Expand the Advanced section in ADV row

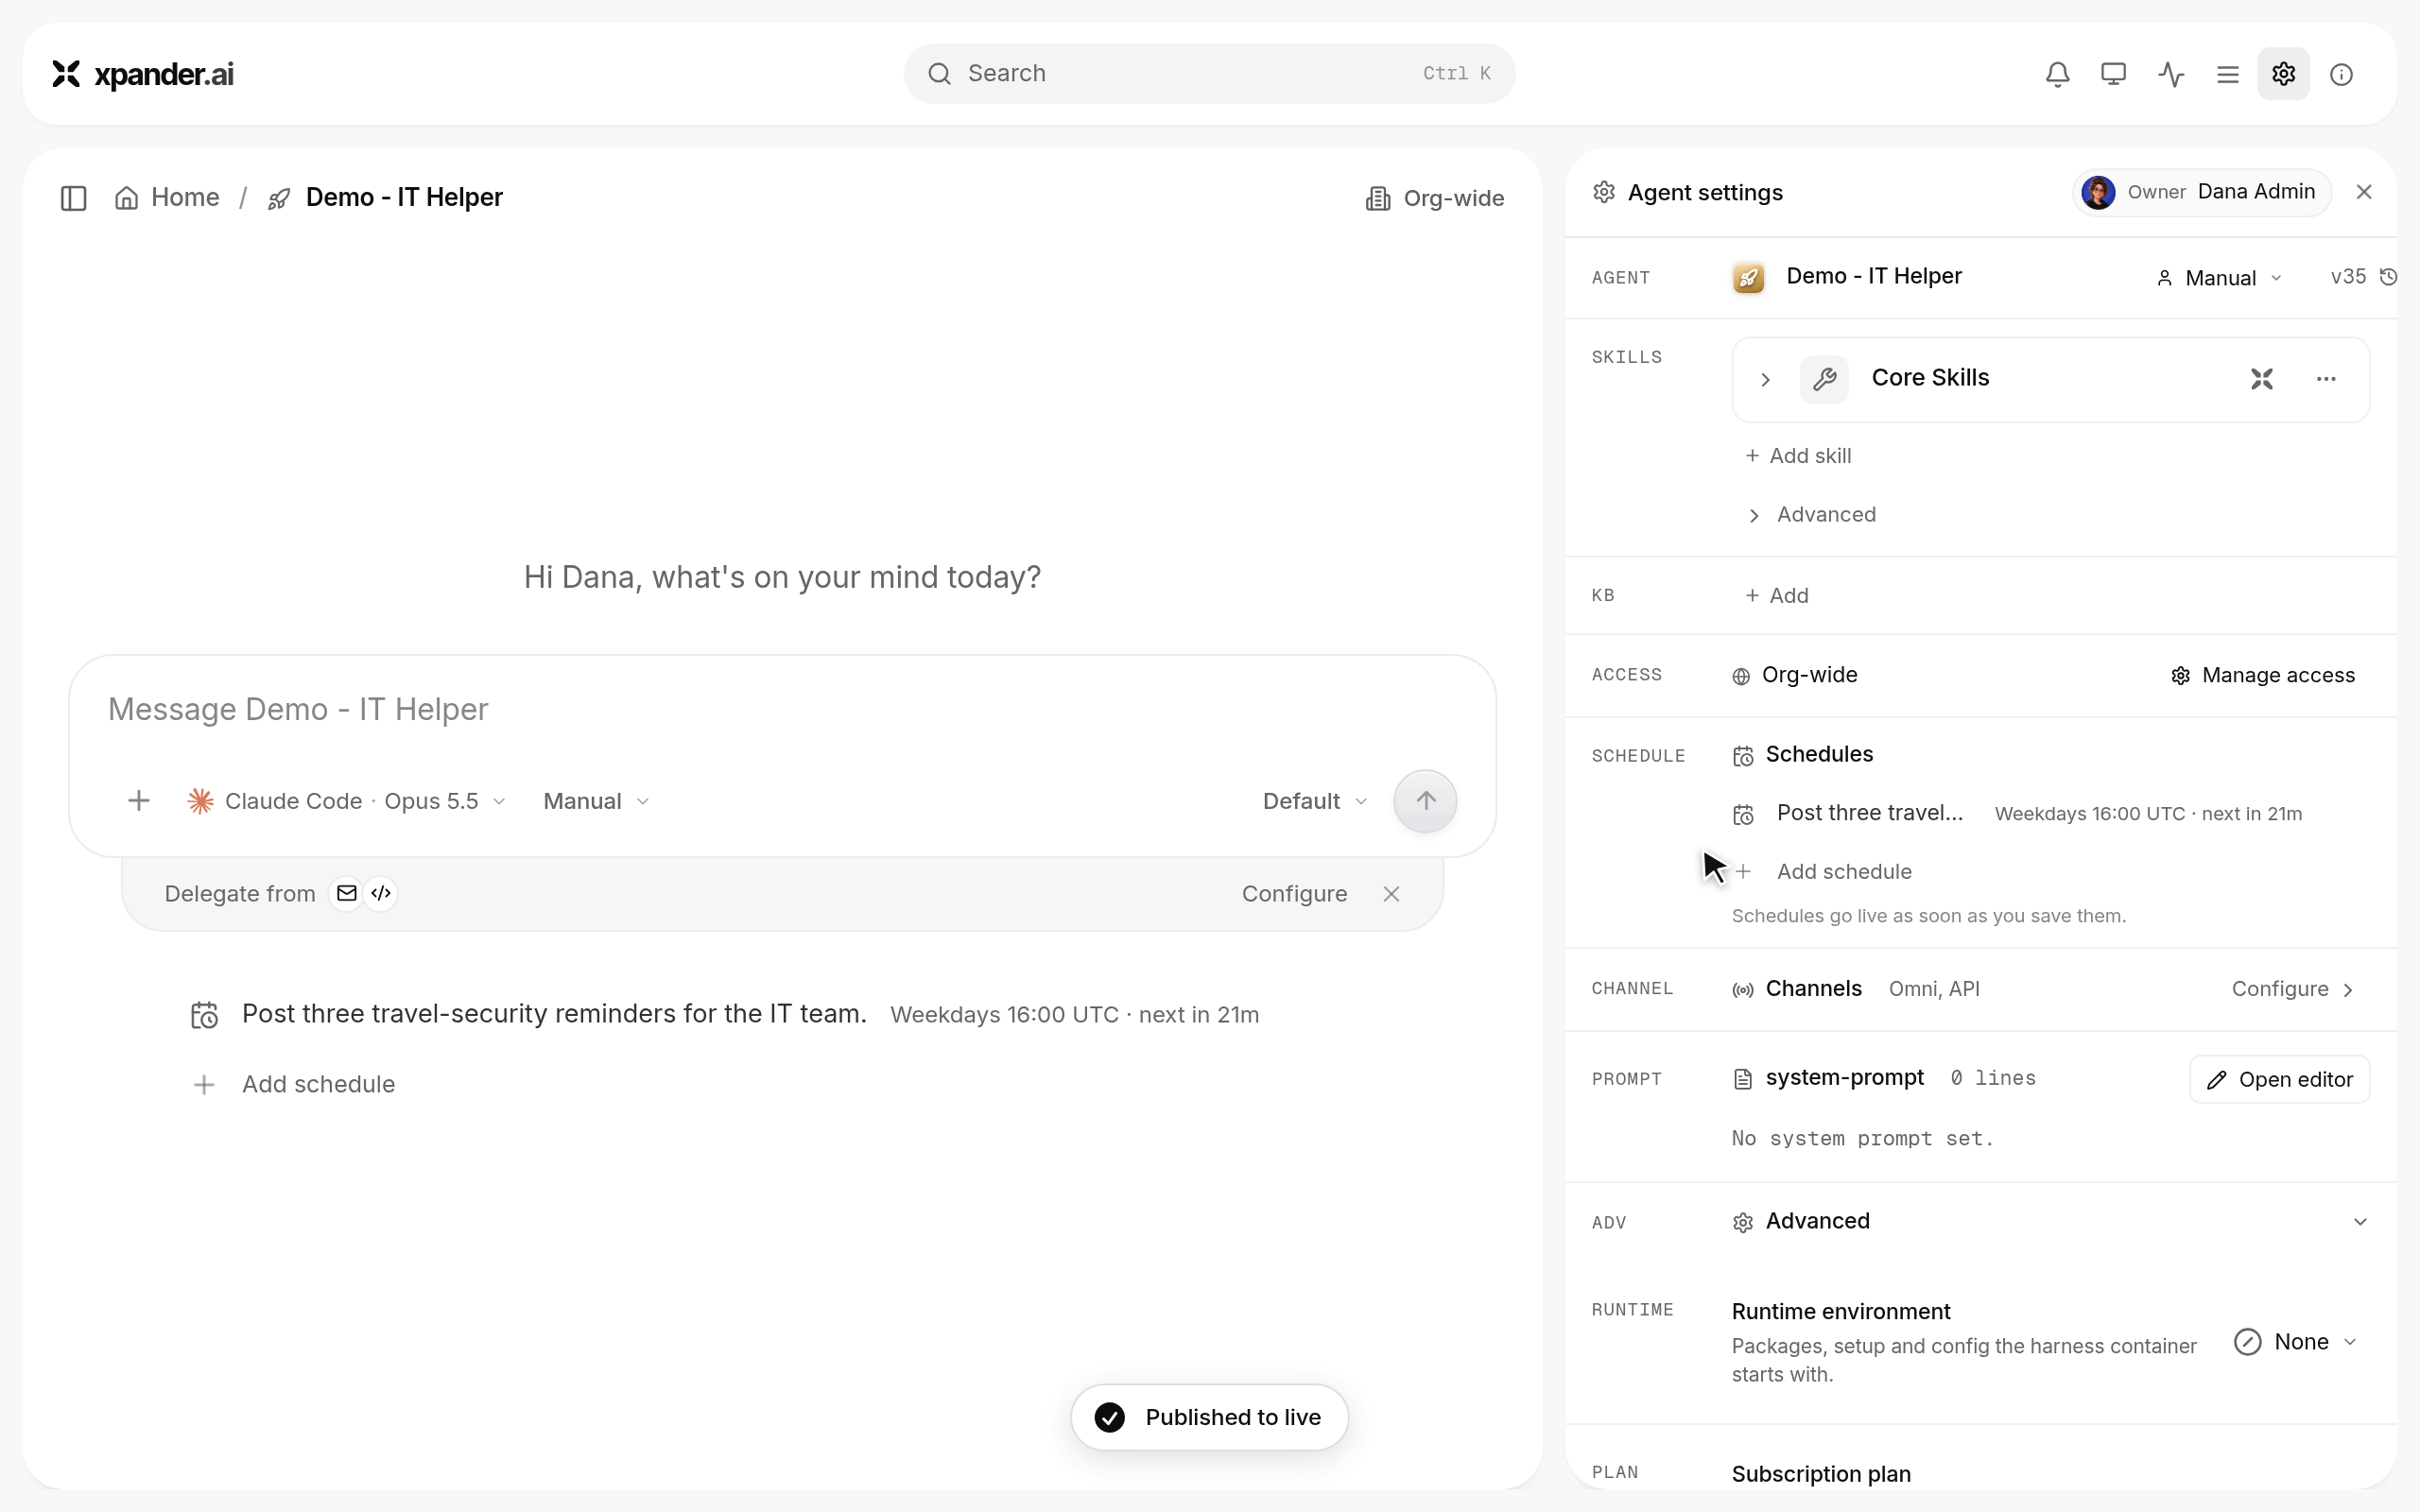point(2360,1222)
